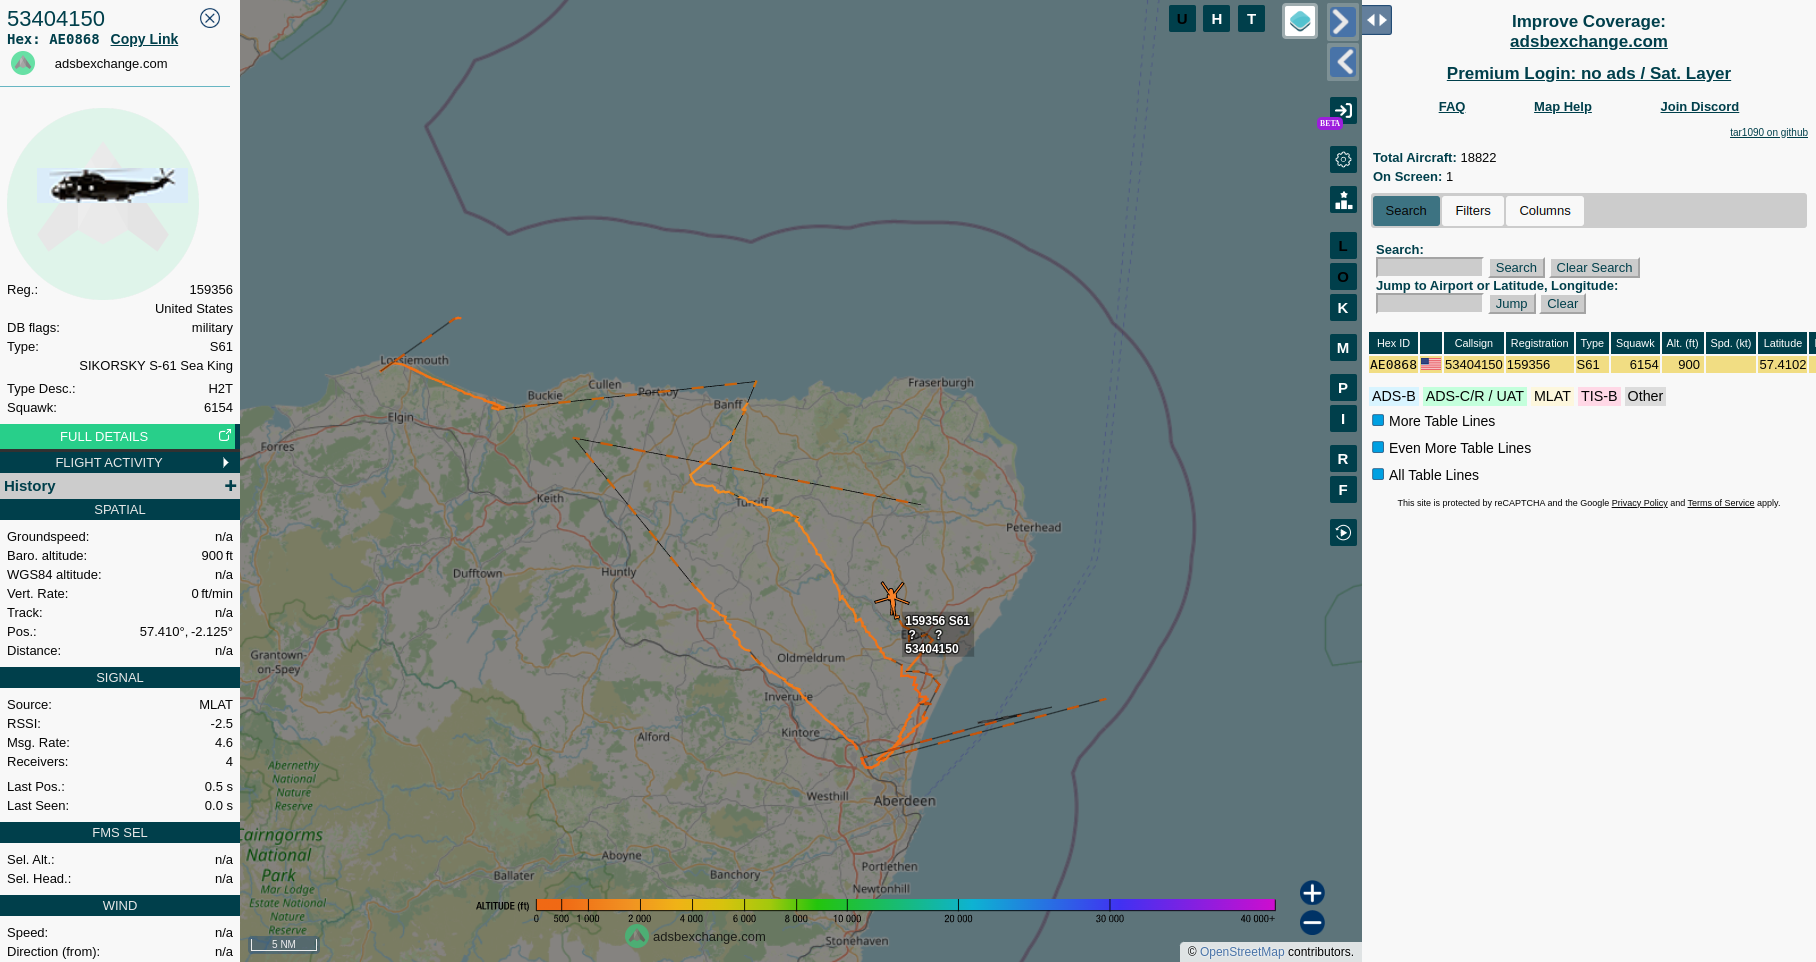
Task: Open the settings gear on map
Action: pyautogui.click(x=1343, y=159)
